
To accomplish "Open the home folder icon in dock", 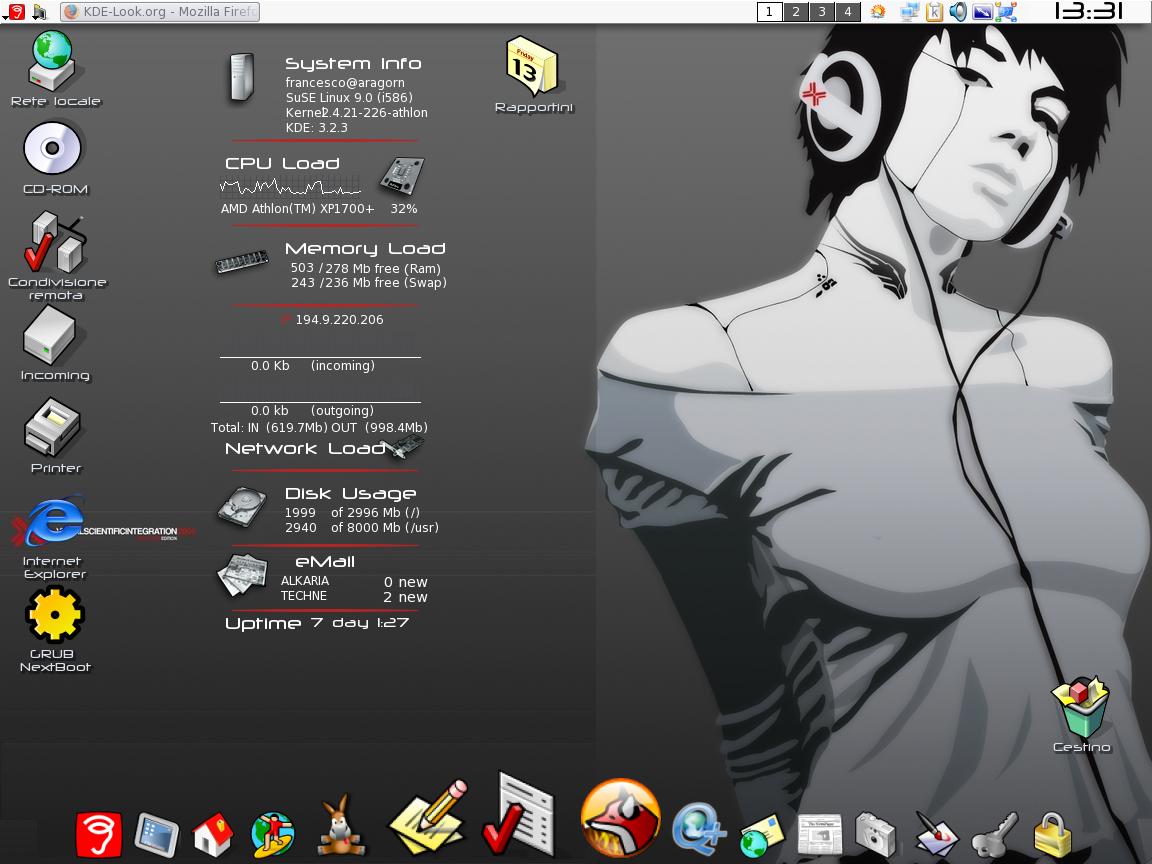I will (212, 834).
